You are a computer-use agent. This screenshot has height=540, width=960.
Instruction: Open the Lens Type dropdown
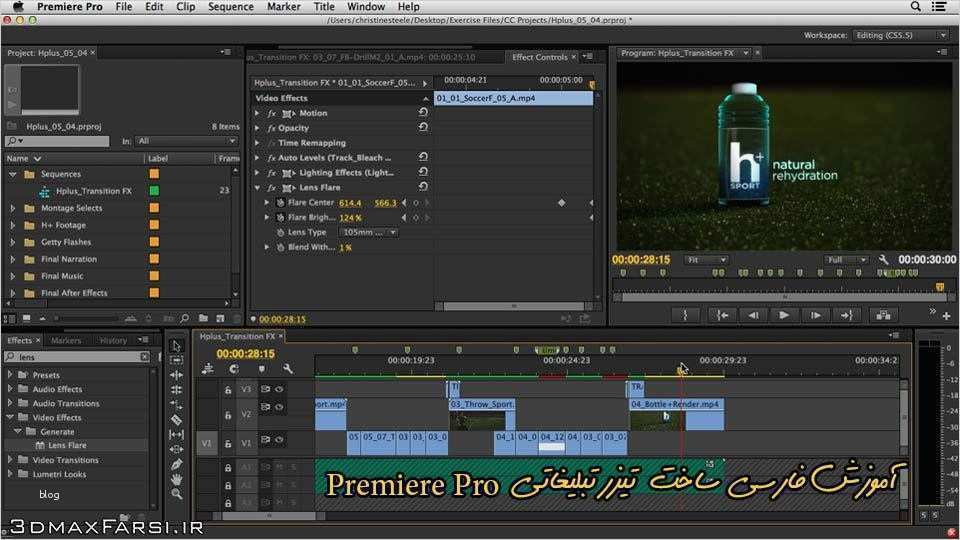[369, 233]
